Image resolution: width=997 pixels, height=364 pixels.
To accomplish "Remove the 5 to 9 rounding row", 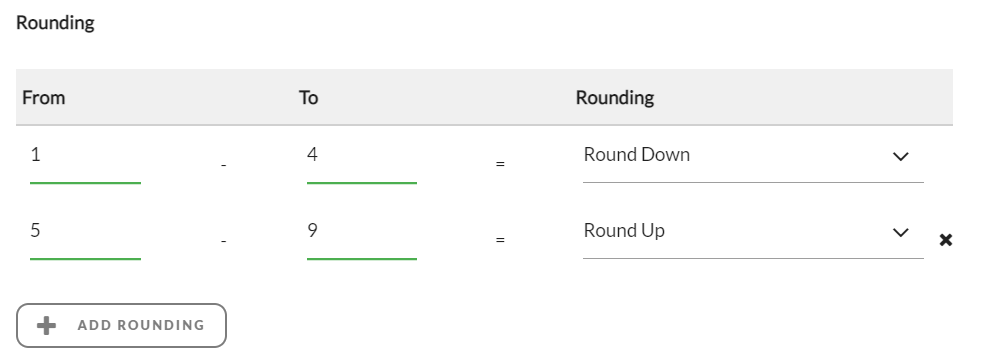I will click(945, 240).
